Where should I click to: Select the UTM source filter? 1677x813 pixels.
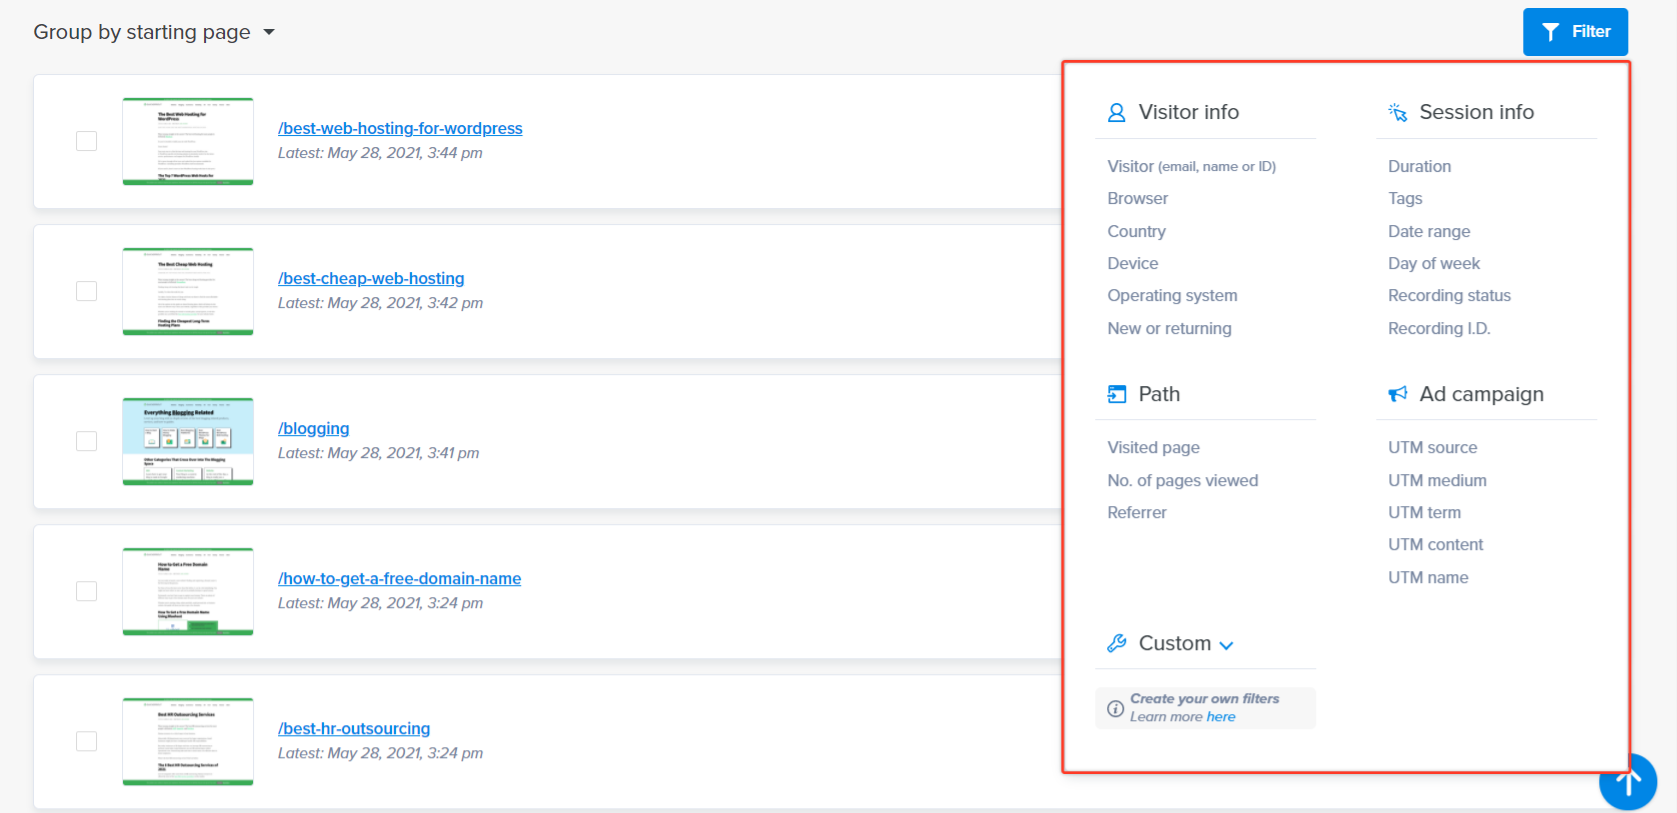click(x=1432, y=447)
